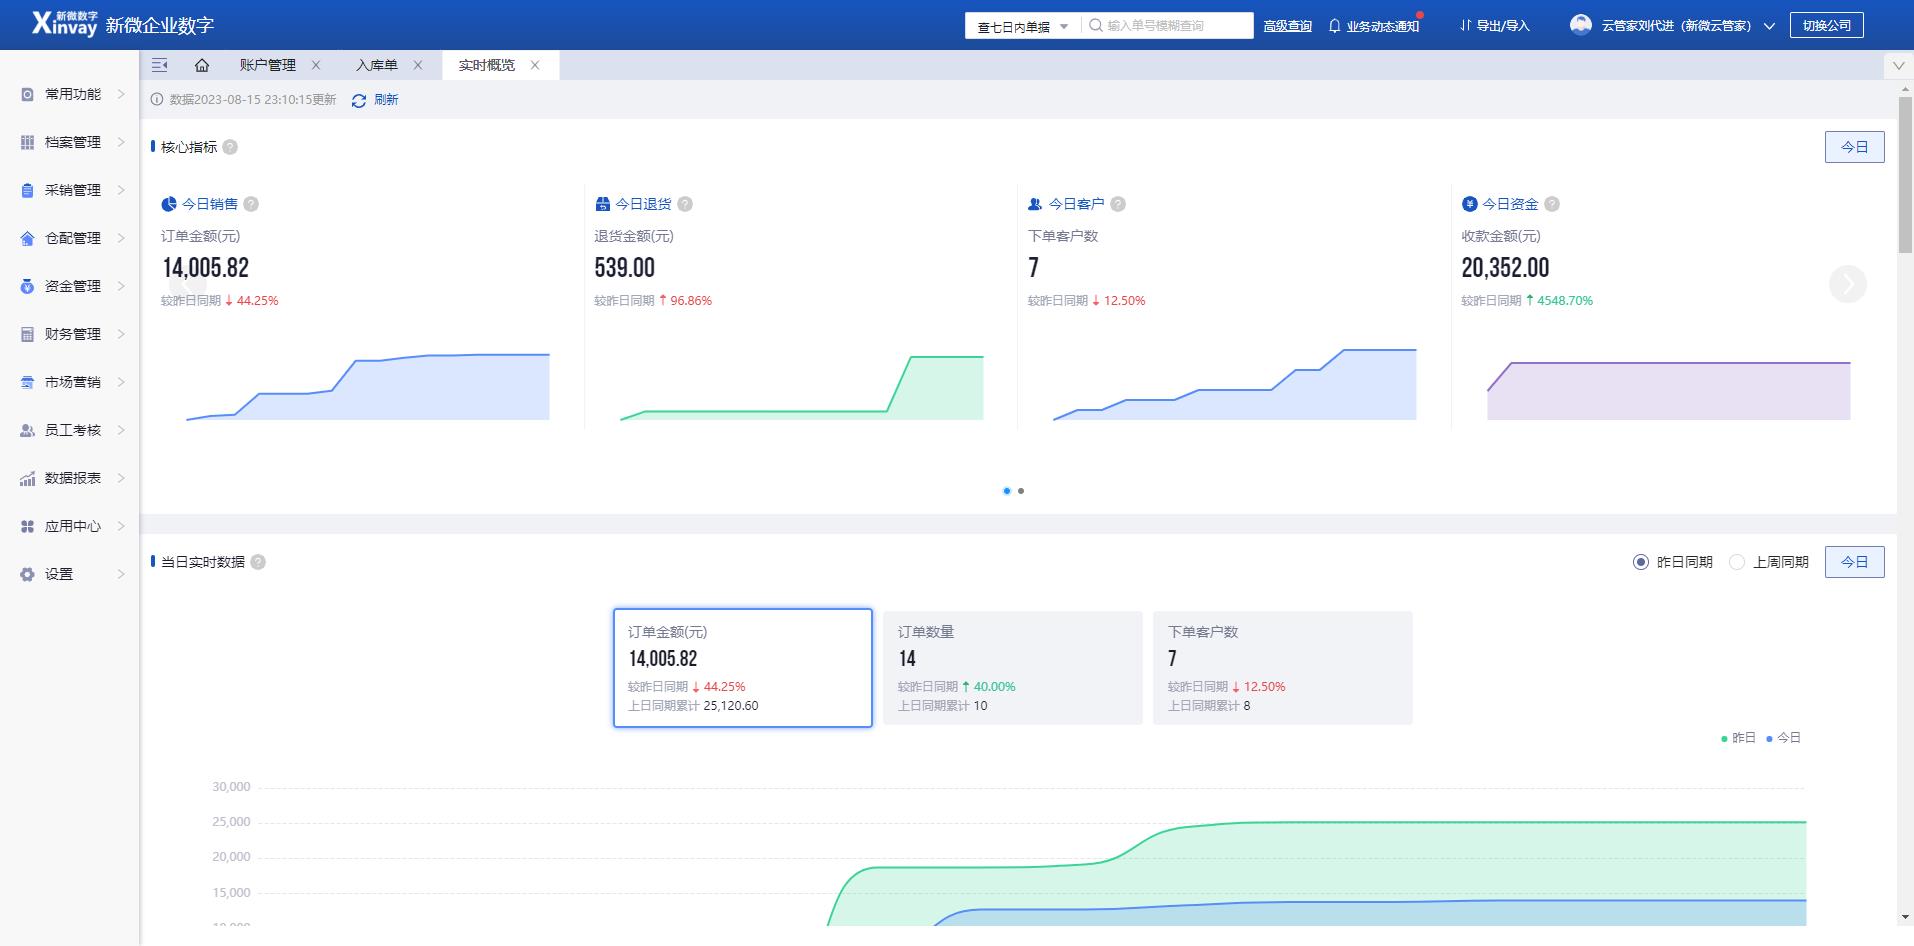Screen dimensions: 1914x946
Task: Click the 数据报表 sidebar icon
Action: 27,478
